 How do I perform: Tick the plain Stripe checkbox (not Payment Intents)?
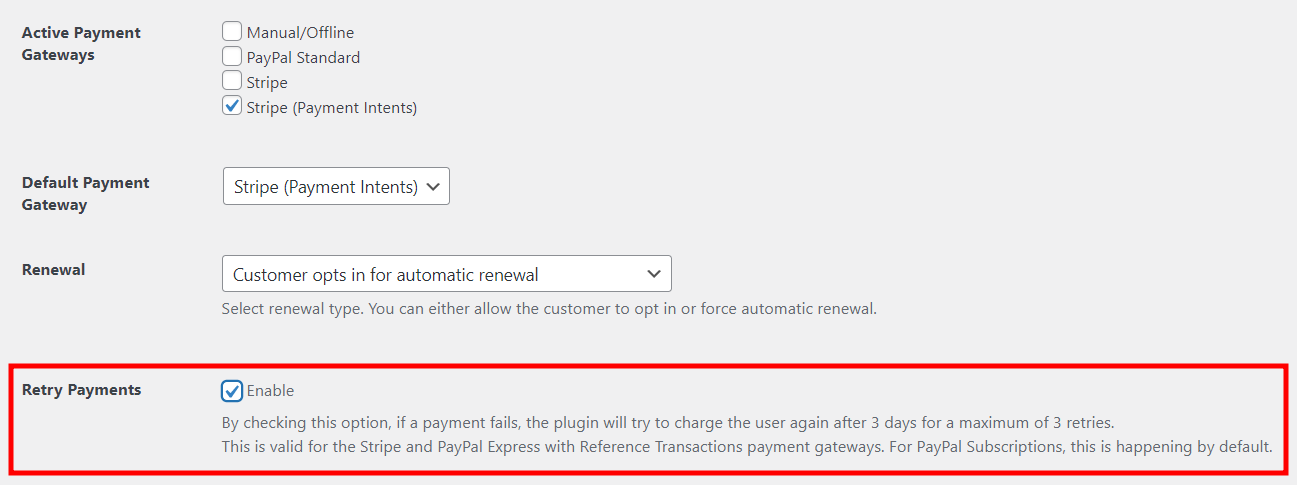[x=232, y=82]
